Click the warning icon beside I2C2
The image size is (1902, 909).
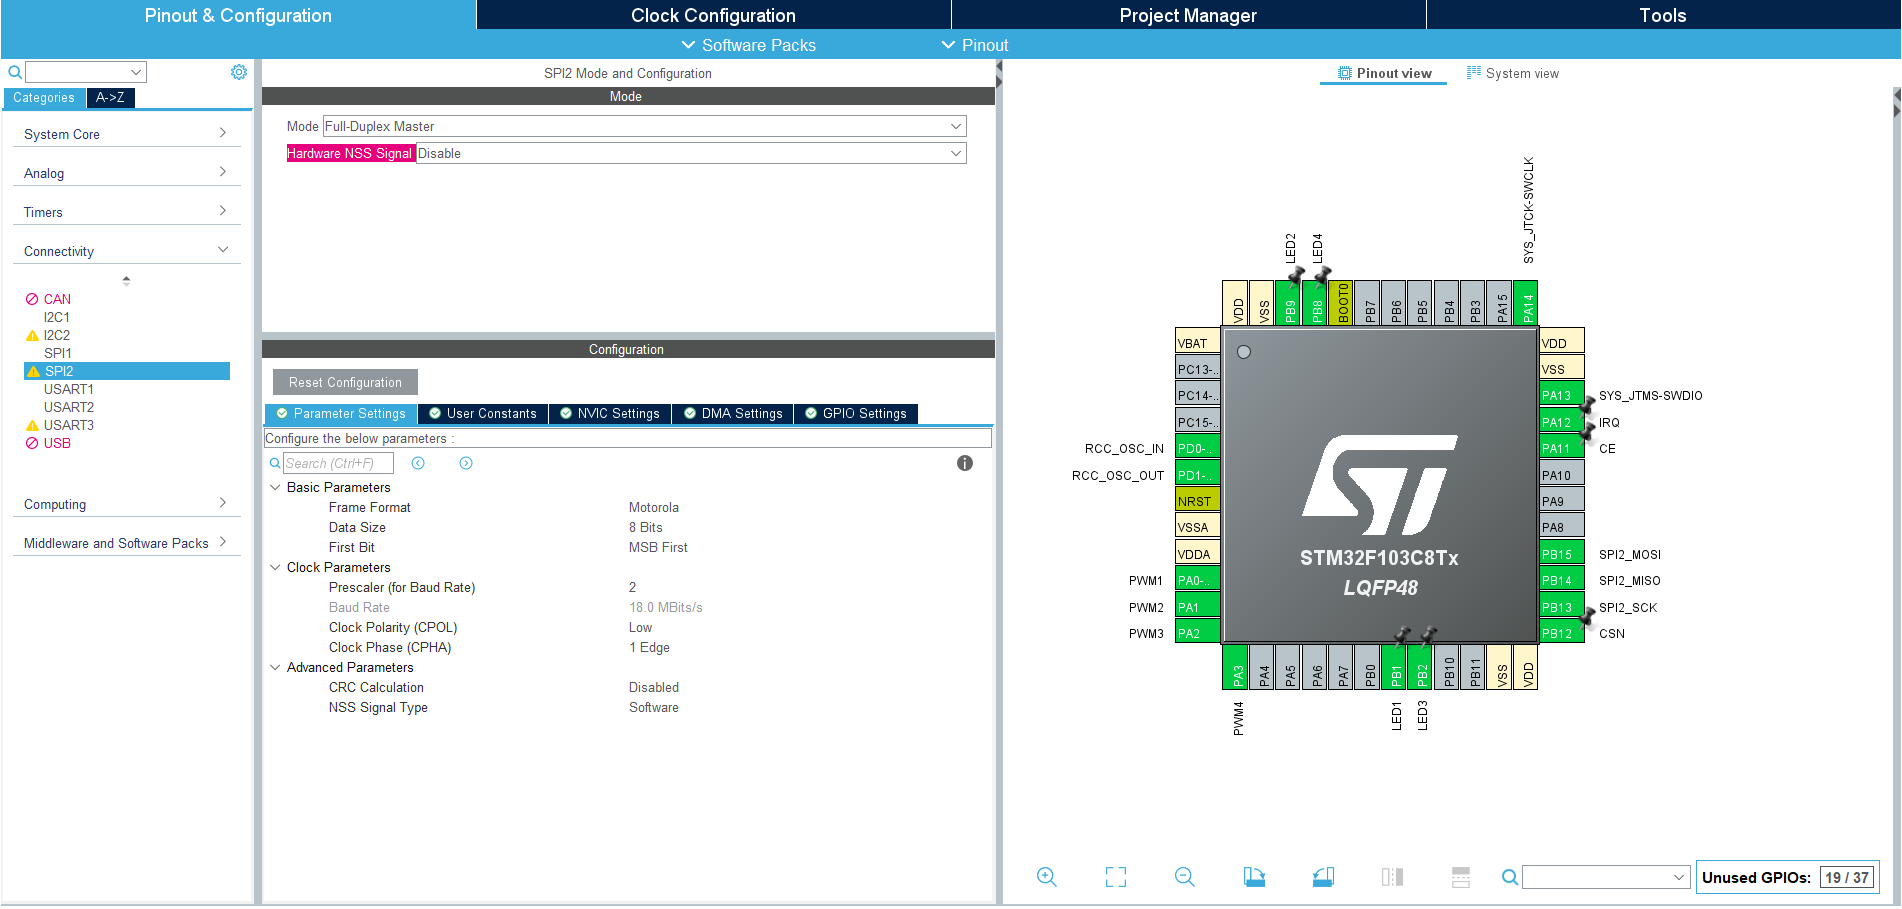coord(32,335)
